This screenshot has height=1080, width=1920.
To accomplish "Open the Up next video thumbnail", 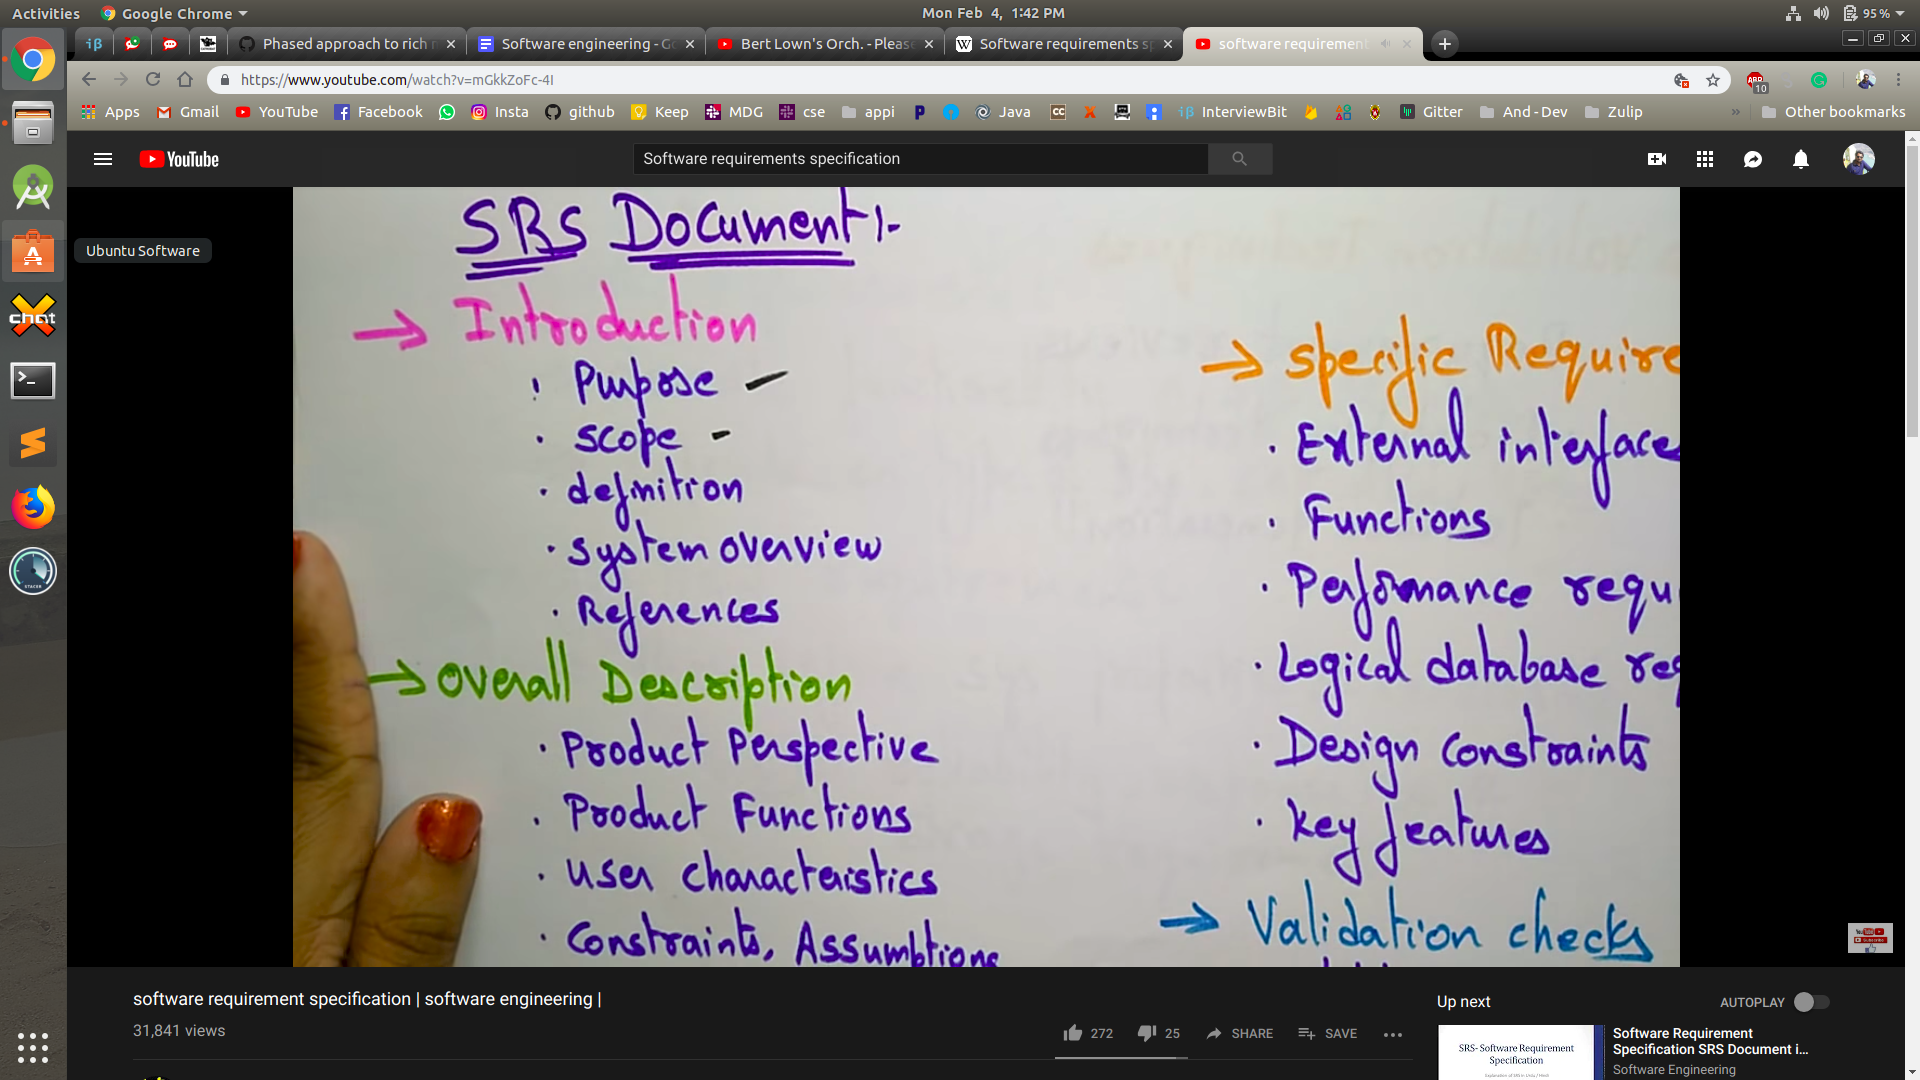I will click(x=1516, y=1052).
